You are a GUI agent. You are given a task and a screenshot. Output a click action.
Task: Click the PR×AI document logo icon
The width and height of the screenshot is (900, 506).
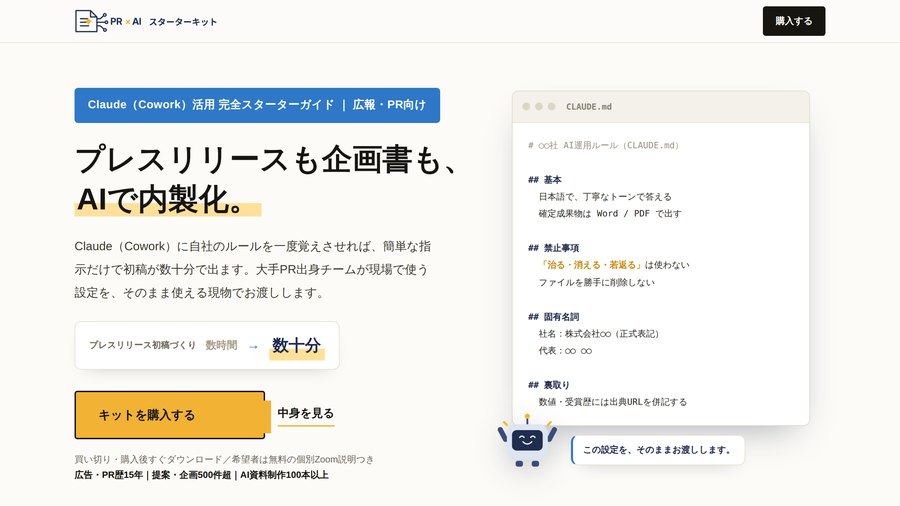click(91, 21)
